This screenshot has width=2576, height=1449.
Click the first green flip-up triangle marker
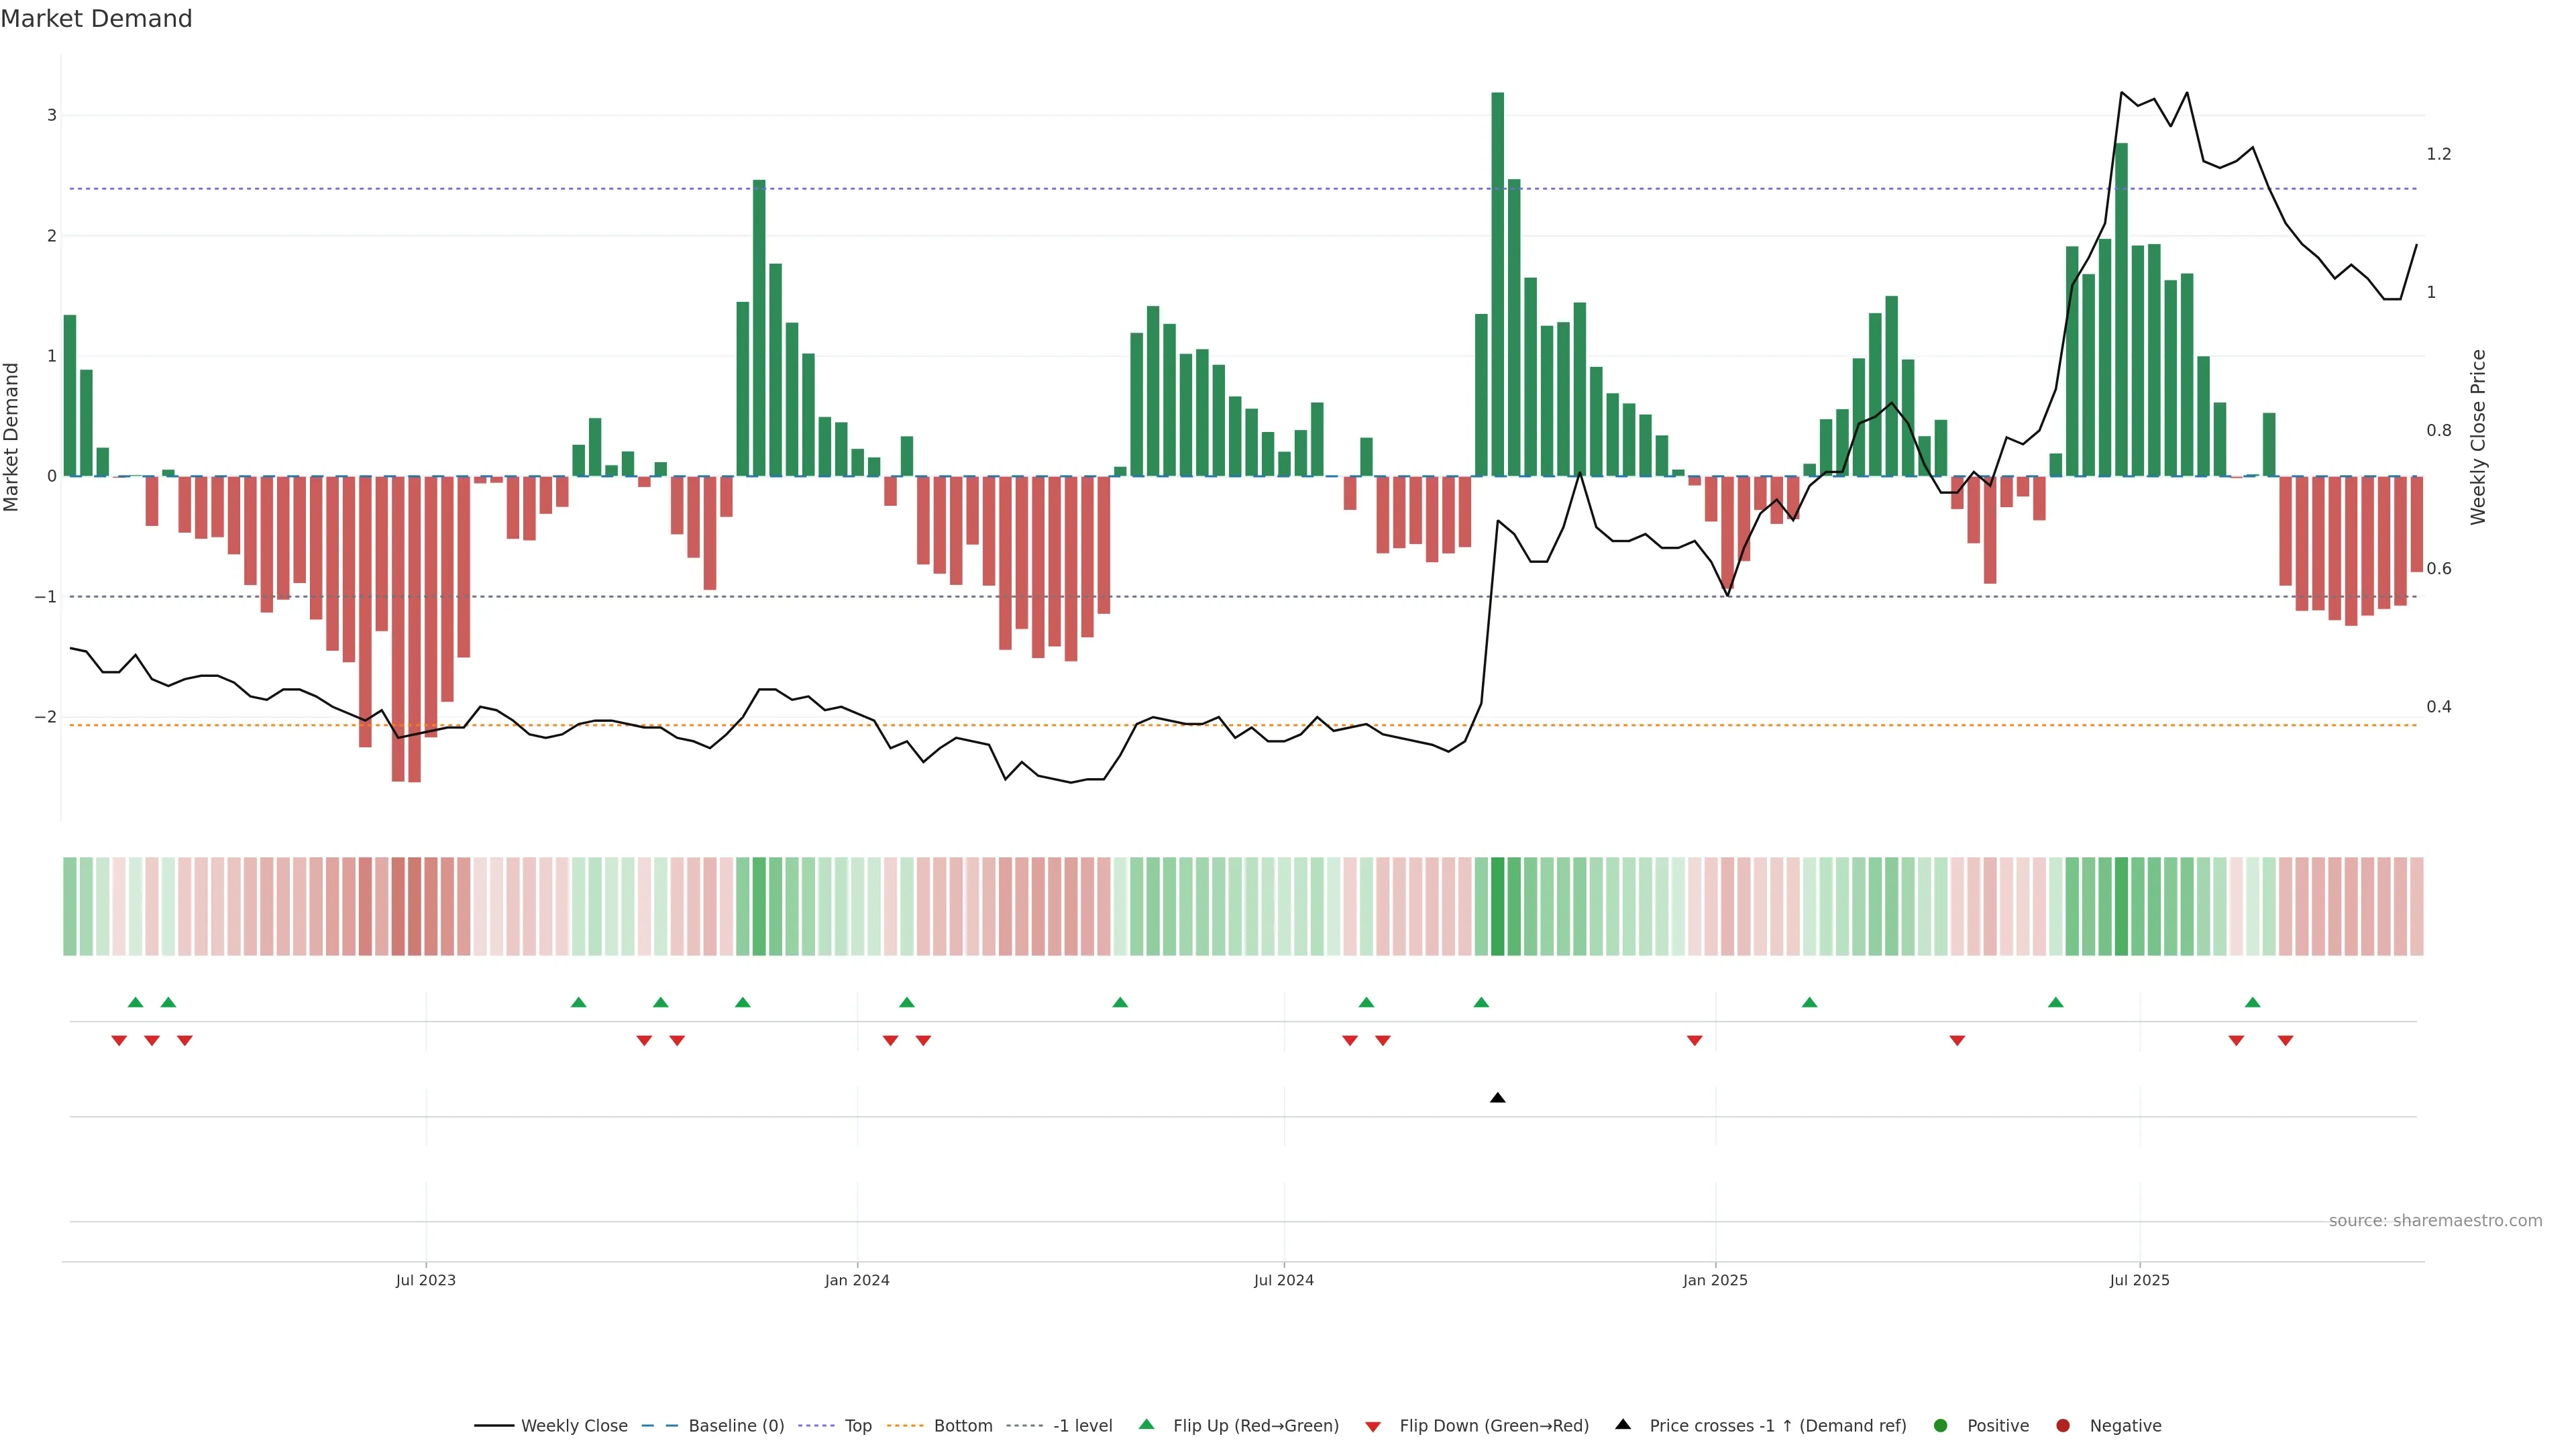click(x=135, y=1002)
